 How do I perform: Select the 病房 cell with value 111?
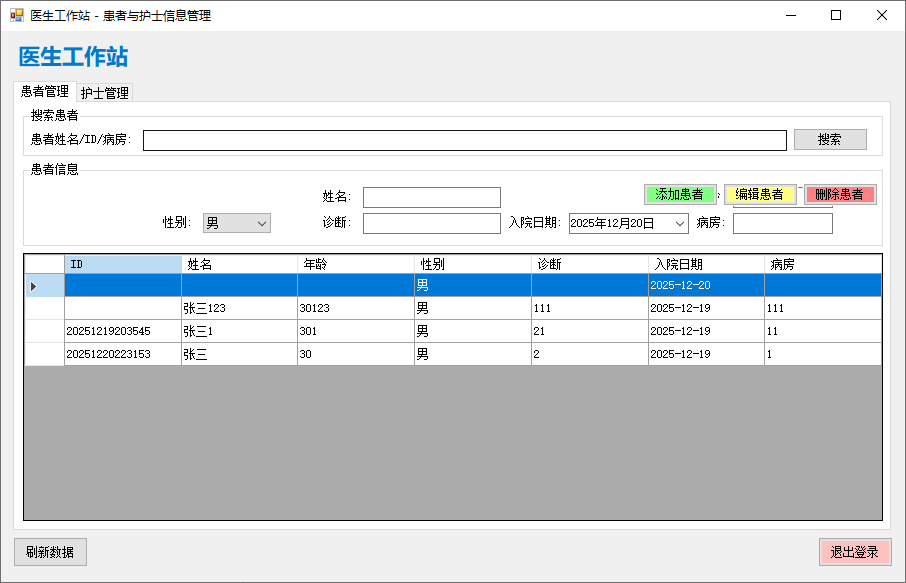coord(823,309)
